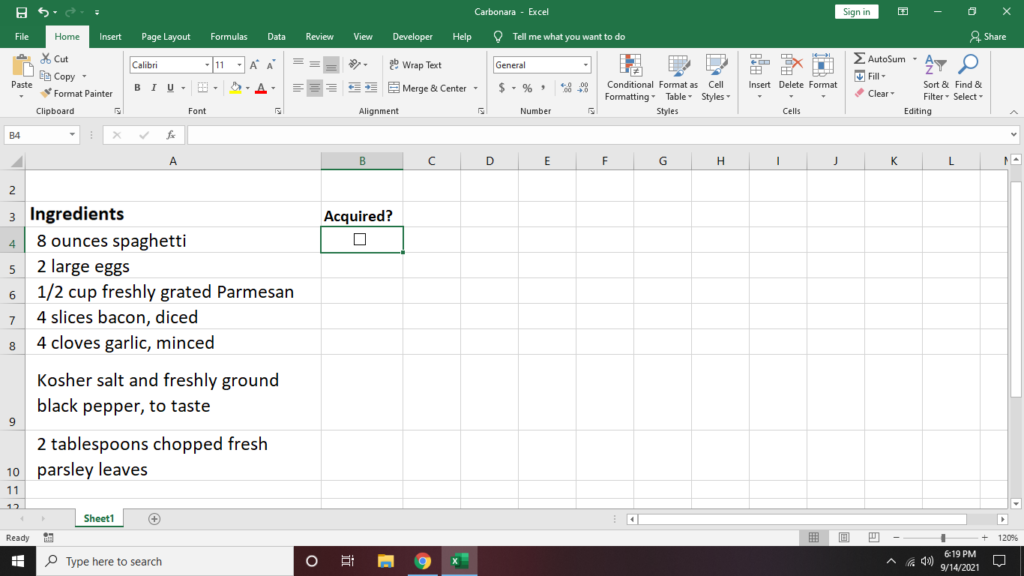This screenshot has height=576, width=1024.
Task: Click the zoom slider in status bar
Action: [x=942, y=538]
